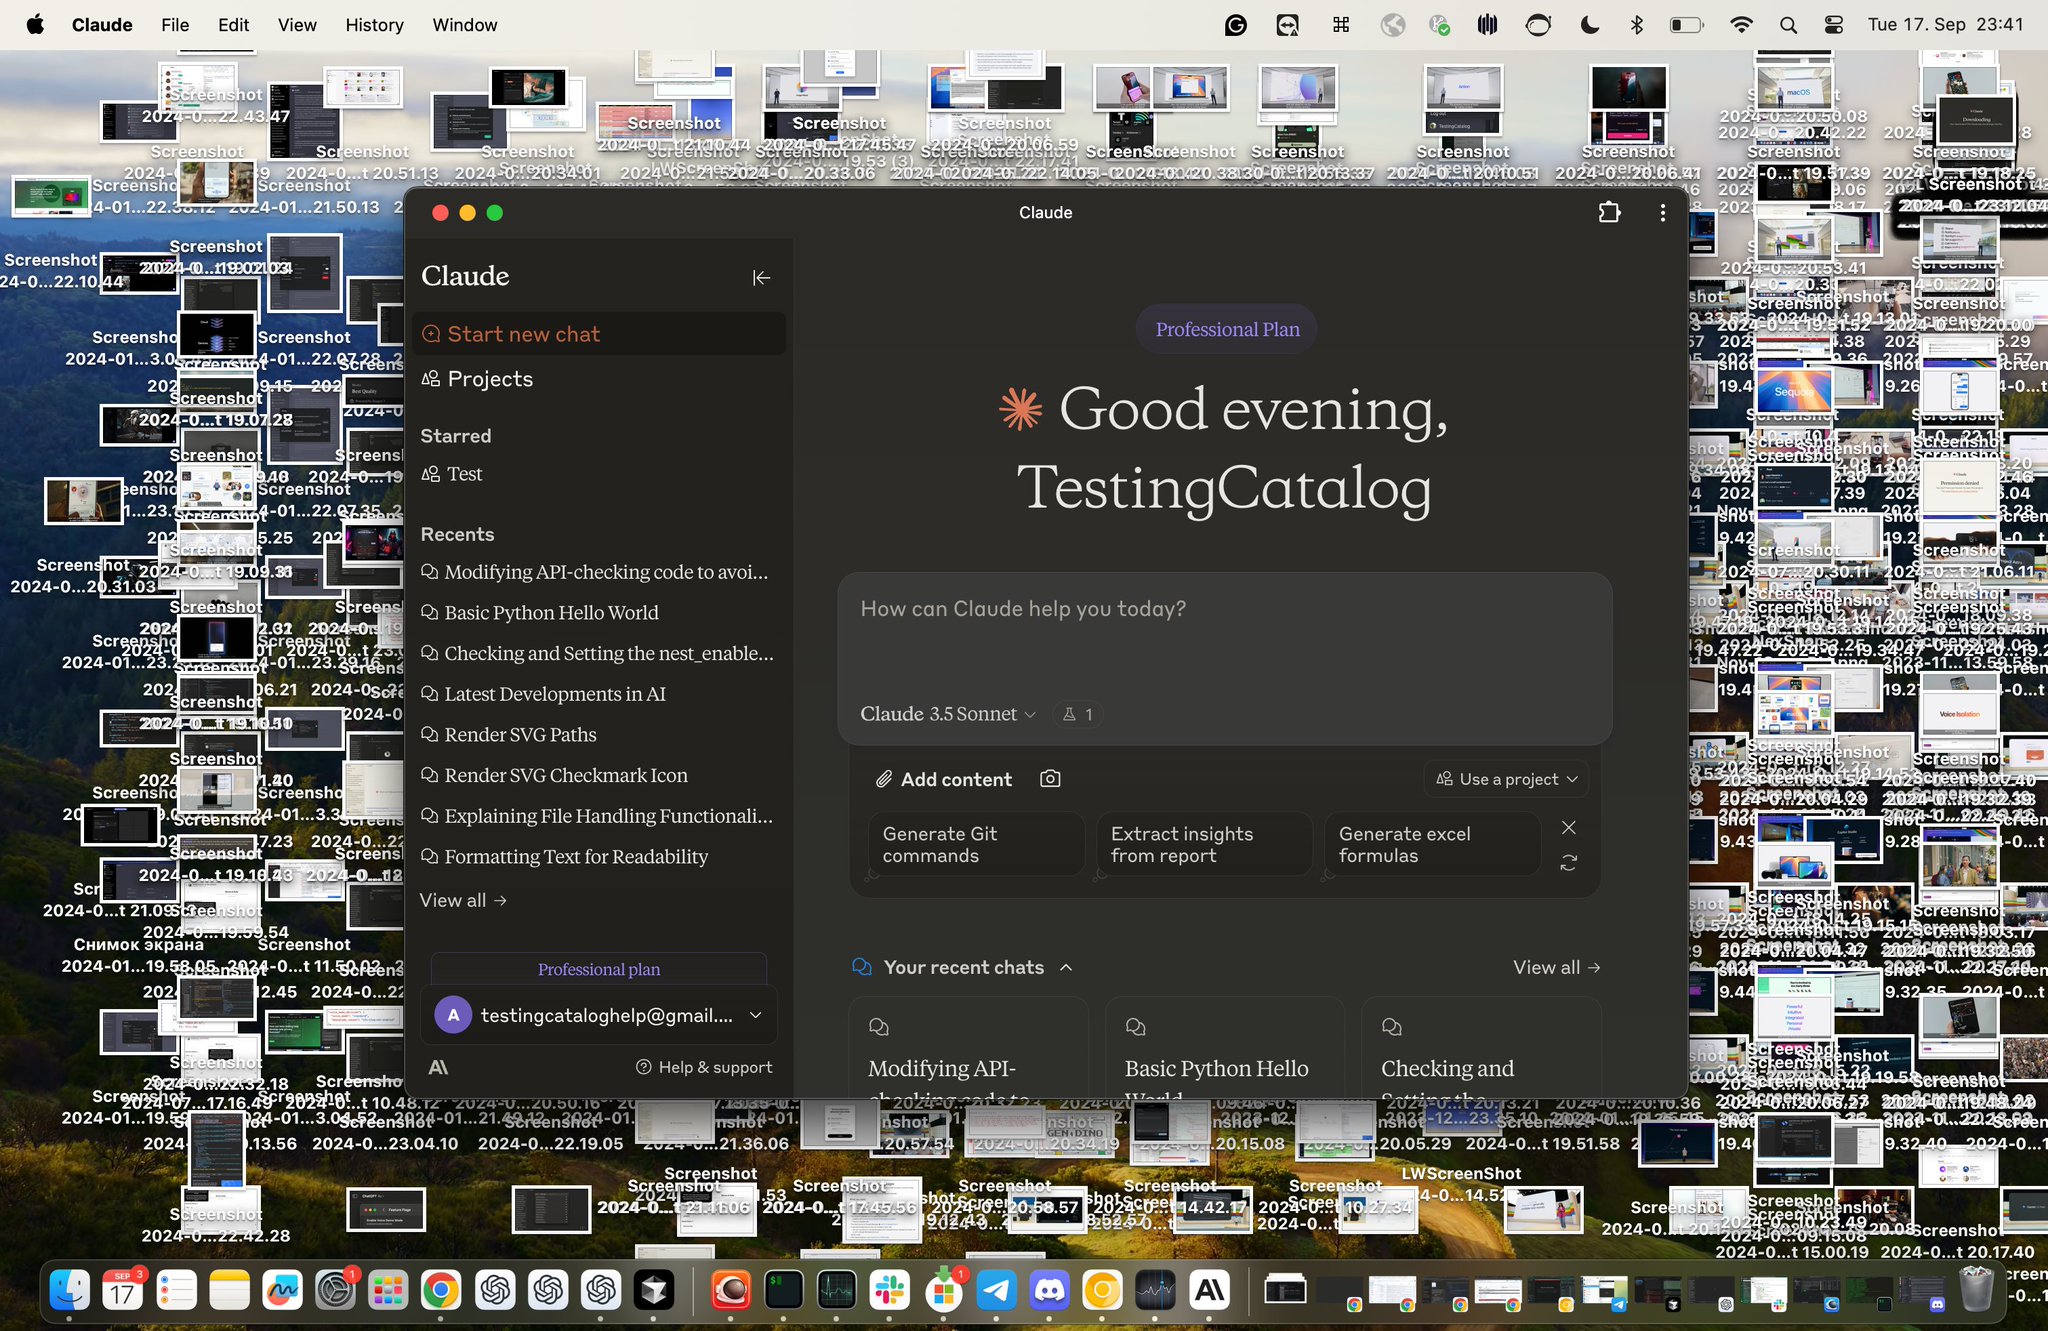Click the Anthropic logo at sidebar bottom

(x=438, y=1067)
